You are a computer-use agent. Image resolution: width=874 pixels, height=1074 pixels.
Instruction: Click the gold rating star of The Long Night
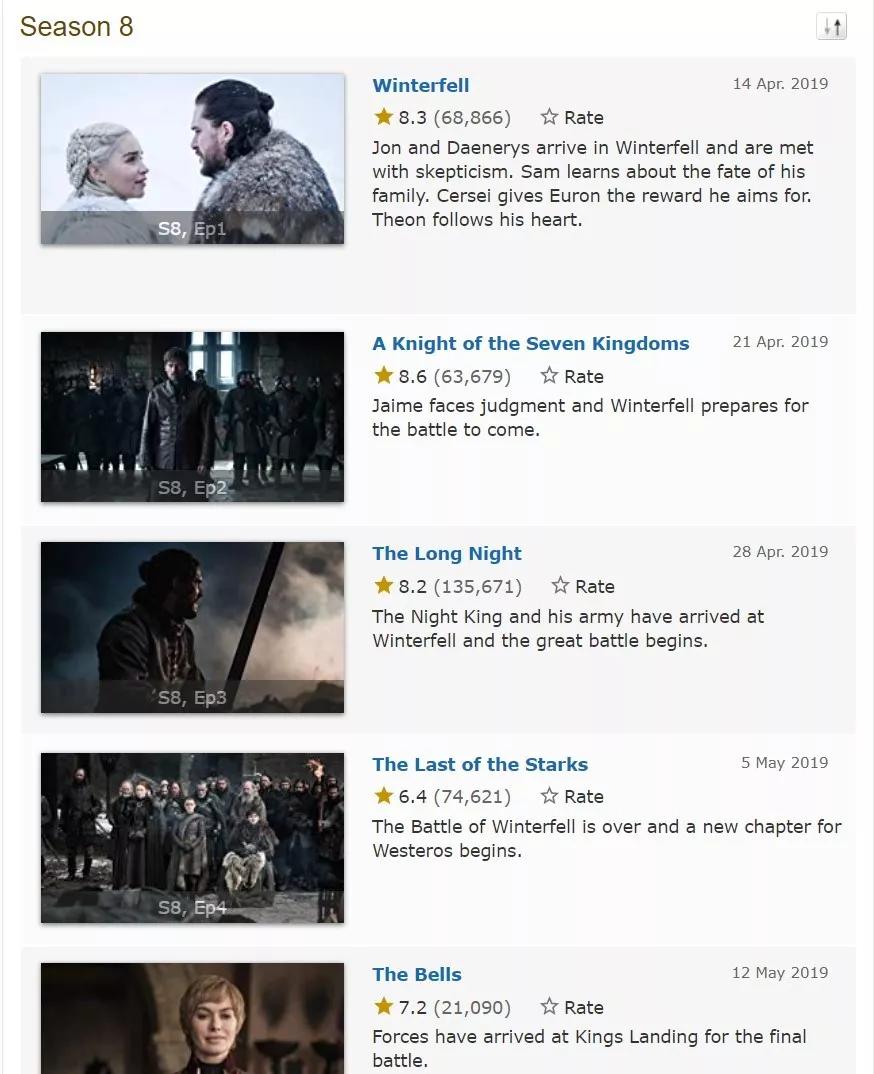pyautogui.click(x=384, y=586)
